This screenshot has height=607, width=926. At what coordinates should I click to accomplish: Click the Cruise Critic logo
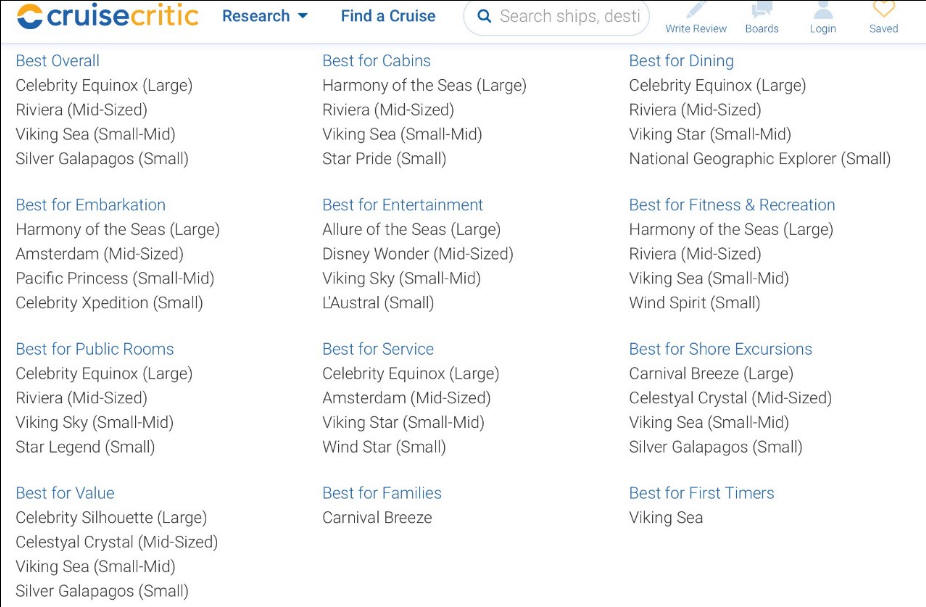(107, 15)
